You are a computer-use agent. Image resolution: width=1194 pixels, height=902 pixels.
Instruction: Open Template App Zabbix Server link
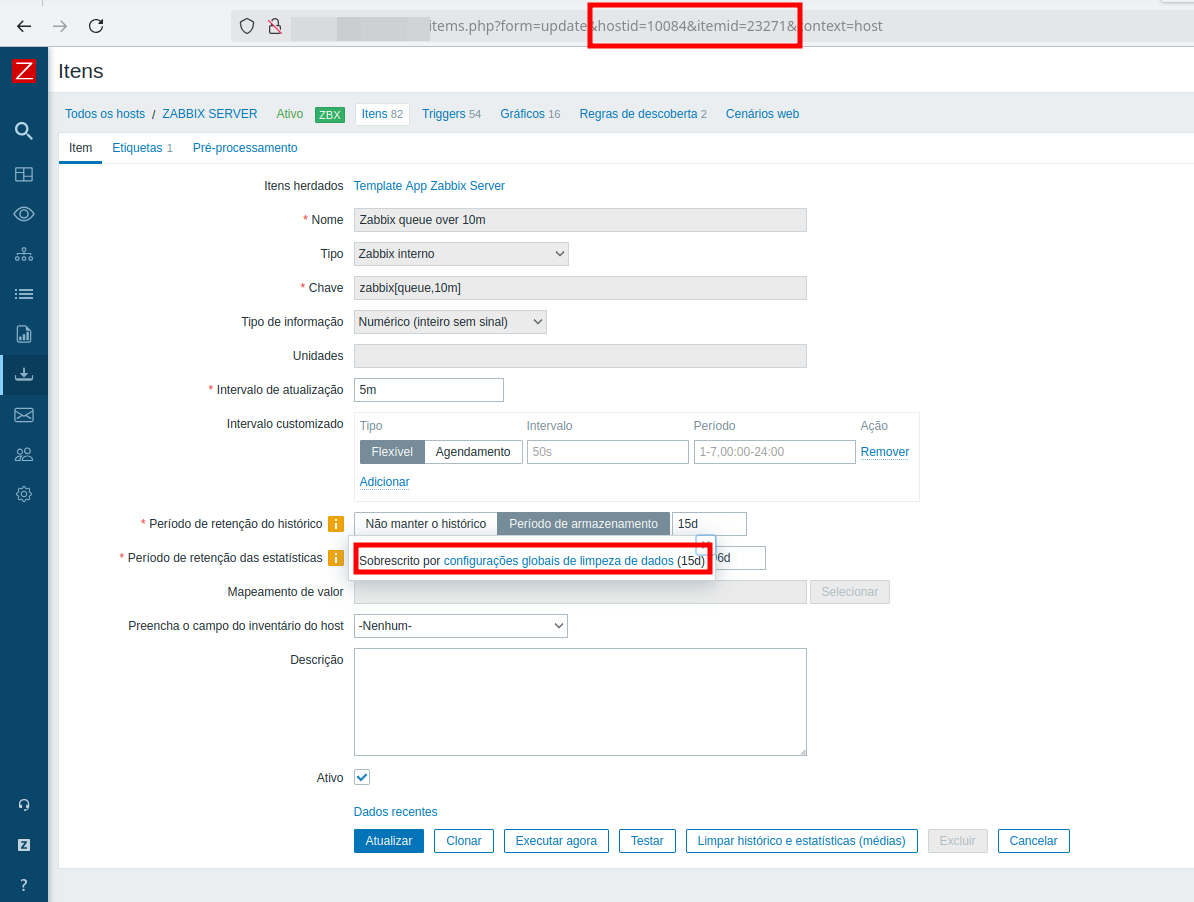(429, 186)
